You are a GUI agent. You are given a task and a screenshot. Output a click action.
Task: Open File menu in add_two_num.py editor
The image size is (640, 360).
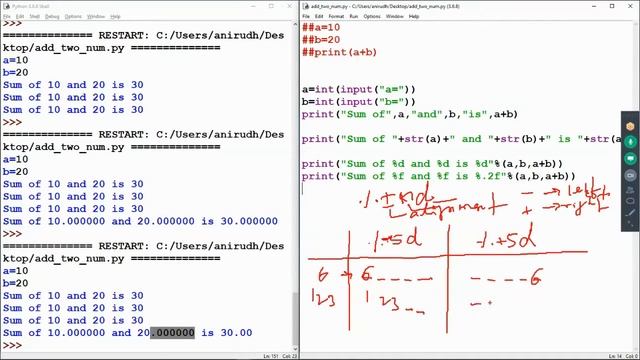[x=306, y=16]
